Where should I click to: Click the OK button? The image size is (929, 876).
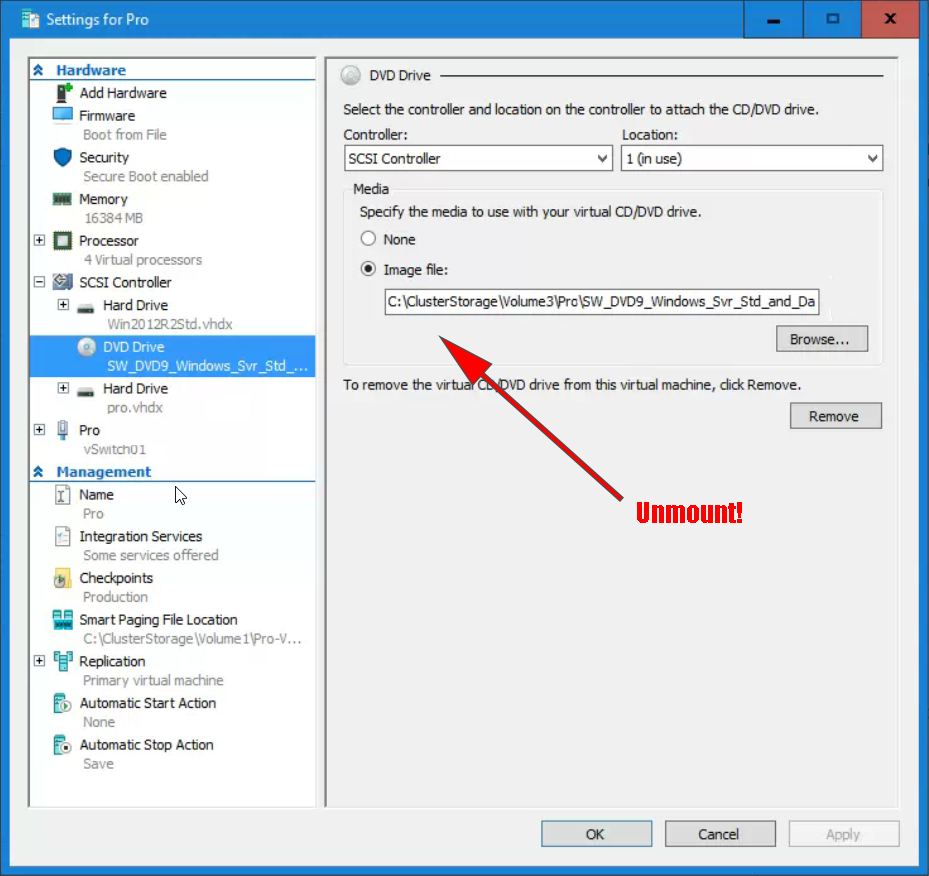point(596,834)
